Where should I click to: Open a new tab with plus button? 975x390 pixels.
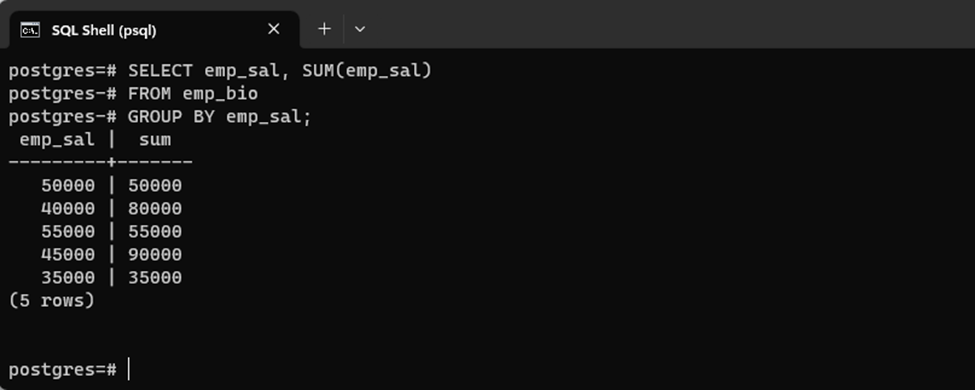point(325,29)
